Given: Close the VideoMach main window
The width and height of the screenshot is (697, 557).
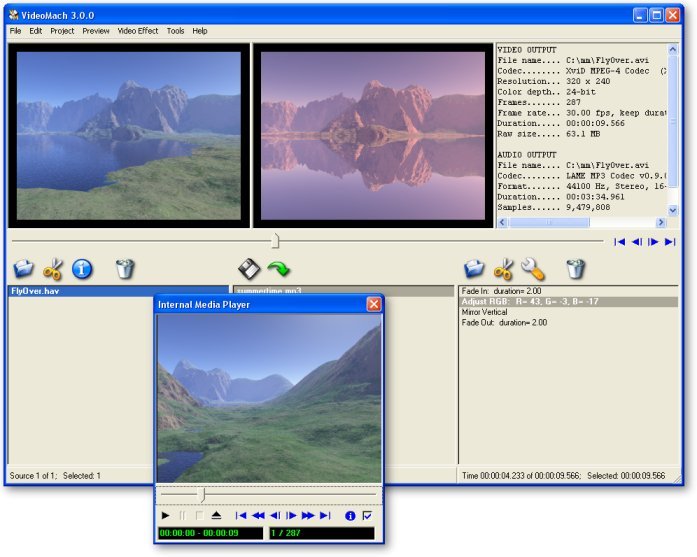Looking at the screenshot, I should click(673, 16).
